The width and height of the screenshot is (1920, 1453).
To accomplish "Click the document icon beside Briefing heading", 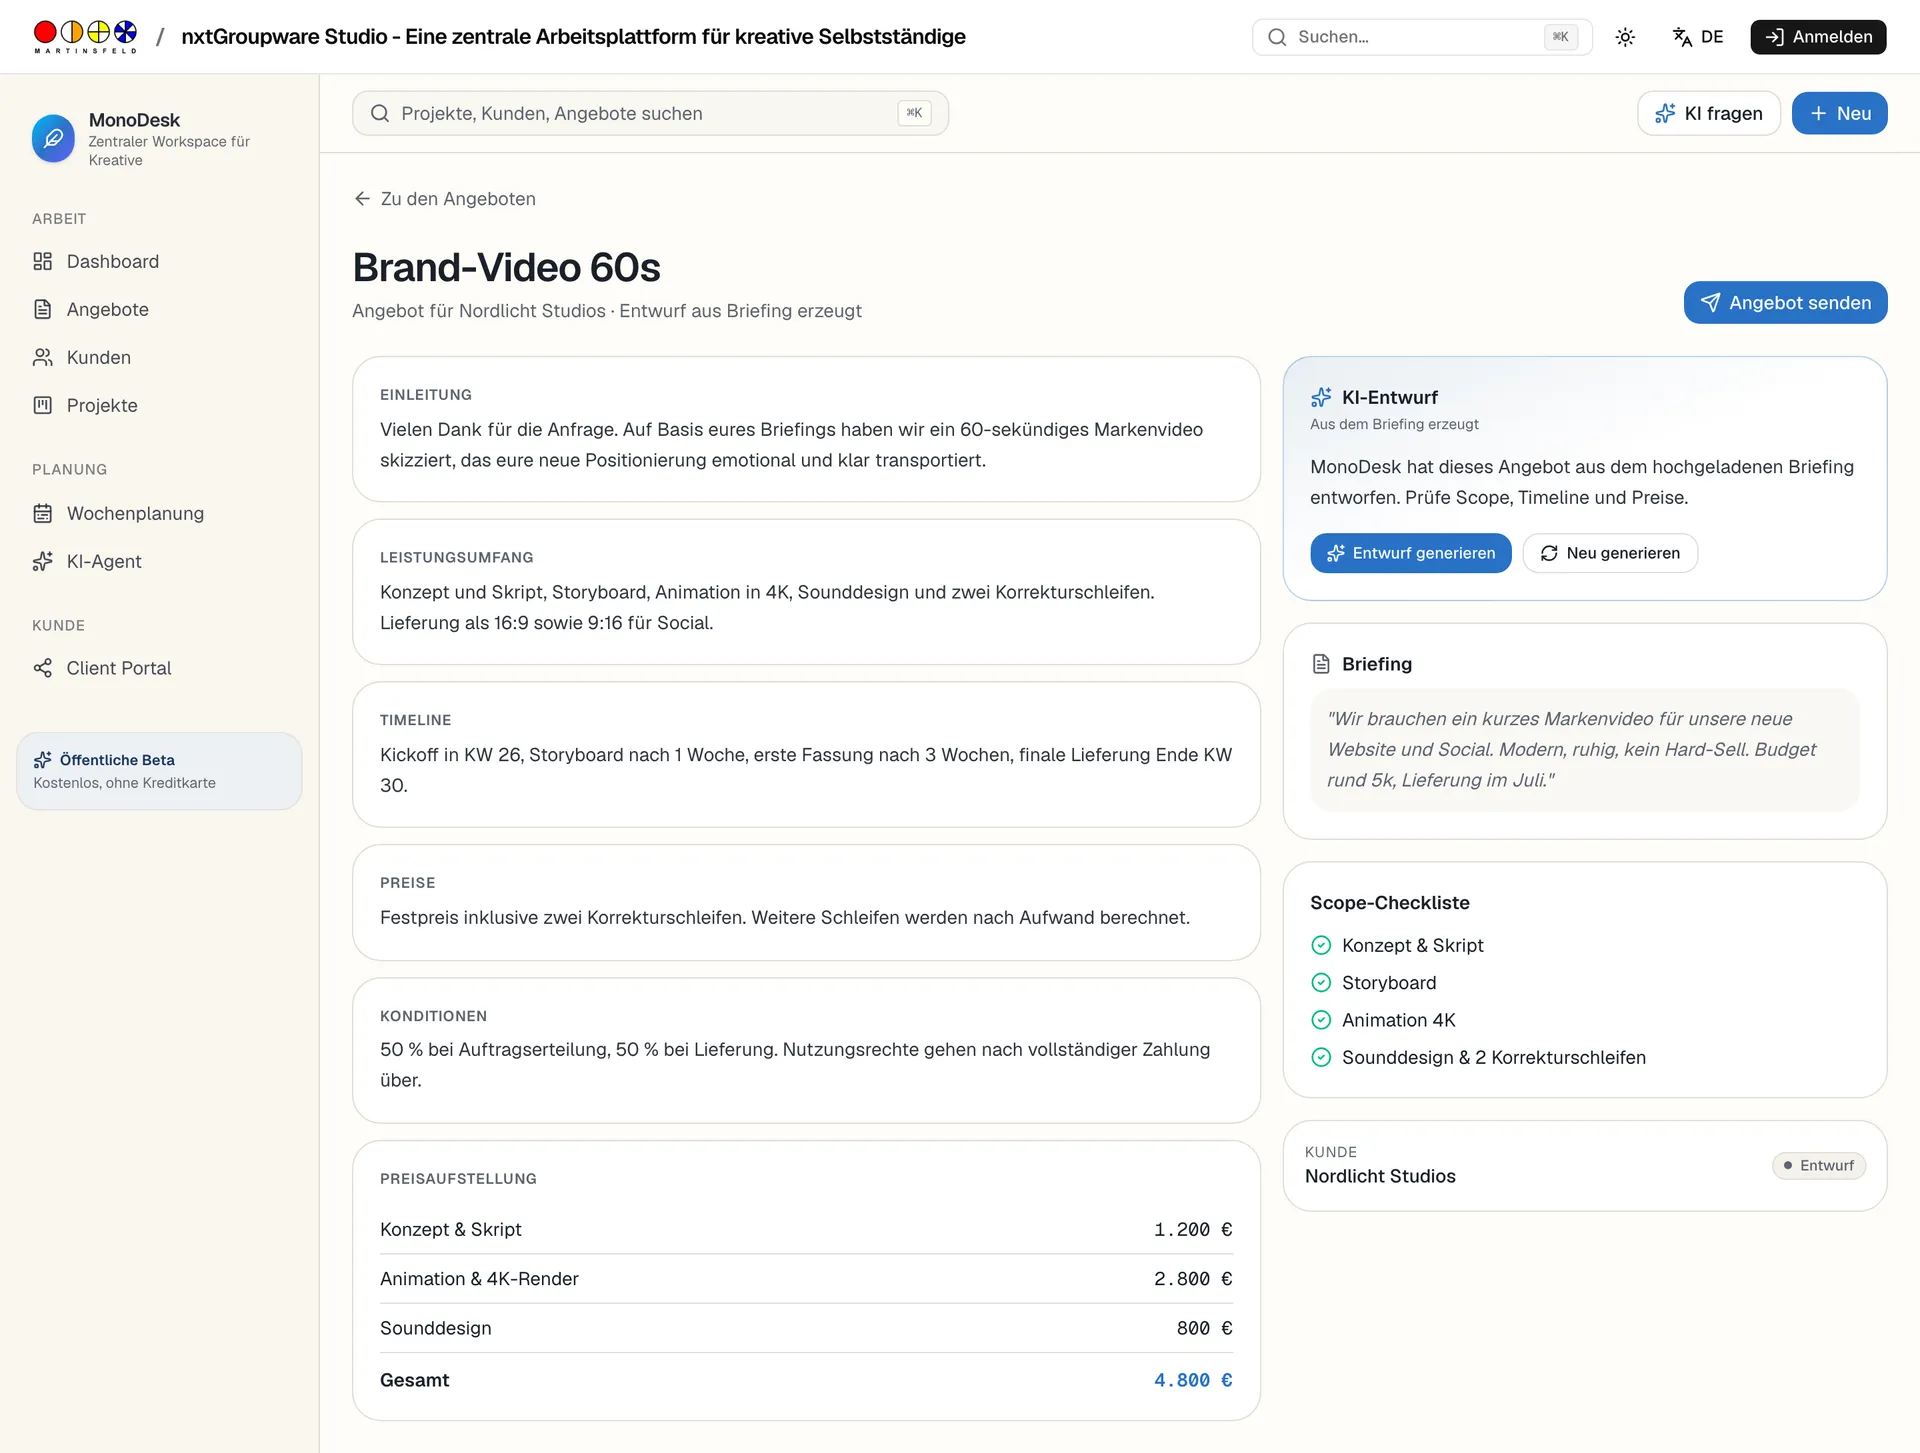I will click(1321, 664).
